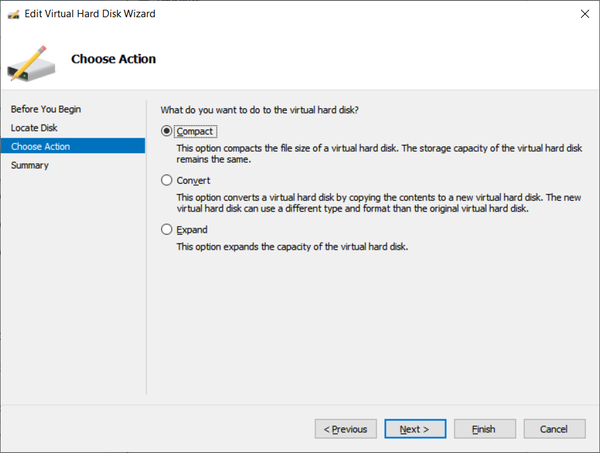Cancel the Edit Virtual Hard Disk Wizard
Viewport: 600px width, 453px height.
click(554, 429)
